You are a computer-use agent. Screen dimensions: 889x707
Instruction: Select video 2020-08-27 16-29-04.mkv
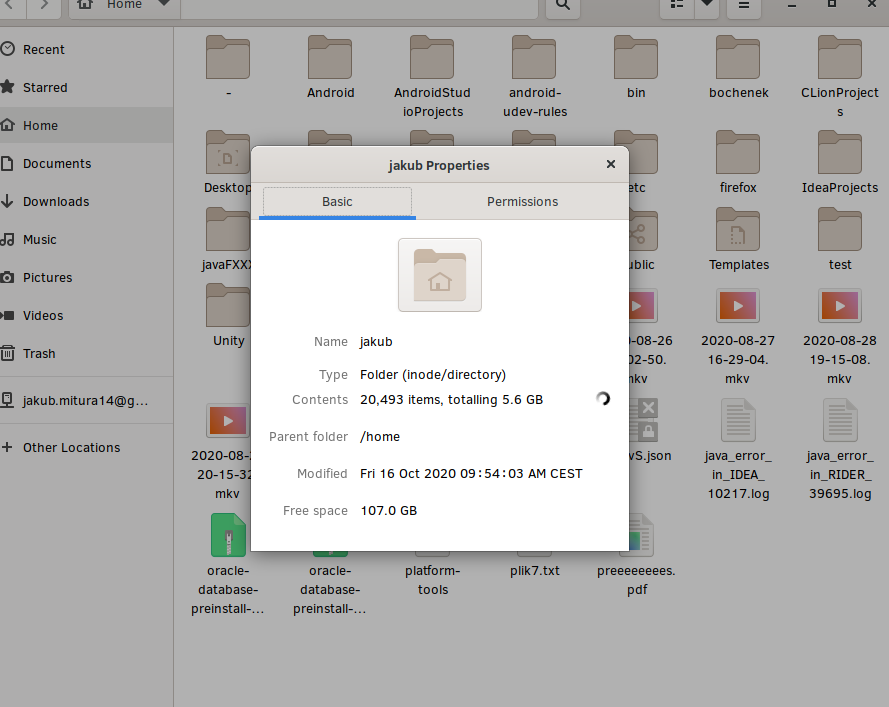coord(738,337)
